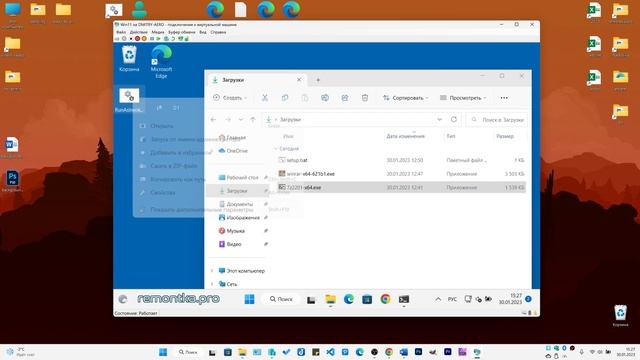Select the setup.bat file row
640x360 pixels.
tap(402, 160)
